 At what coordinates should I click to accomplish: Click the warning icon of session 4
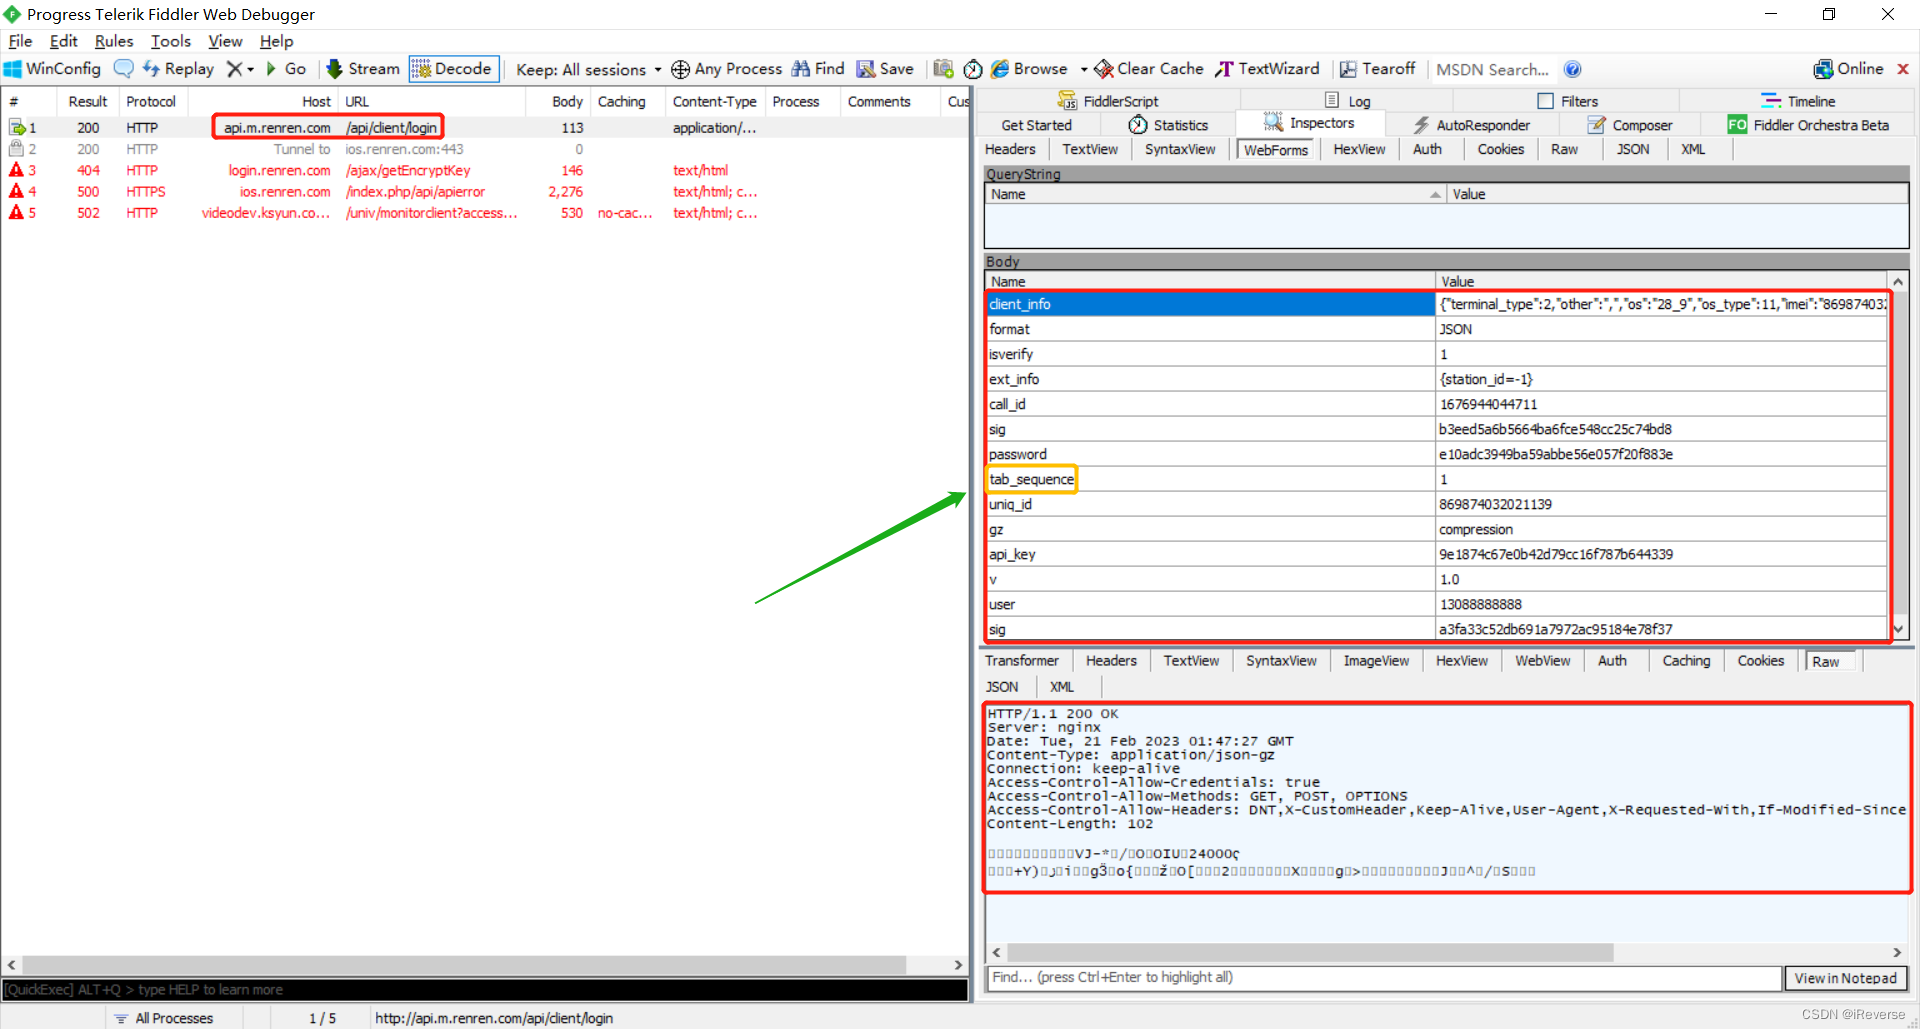click(x=16, y=191)
